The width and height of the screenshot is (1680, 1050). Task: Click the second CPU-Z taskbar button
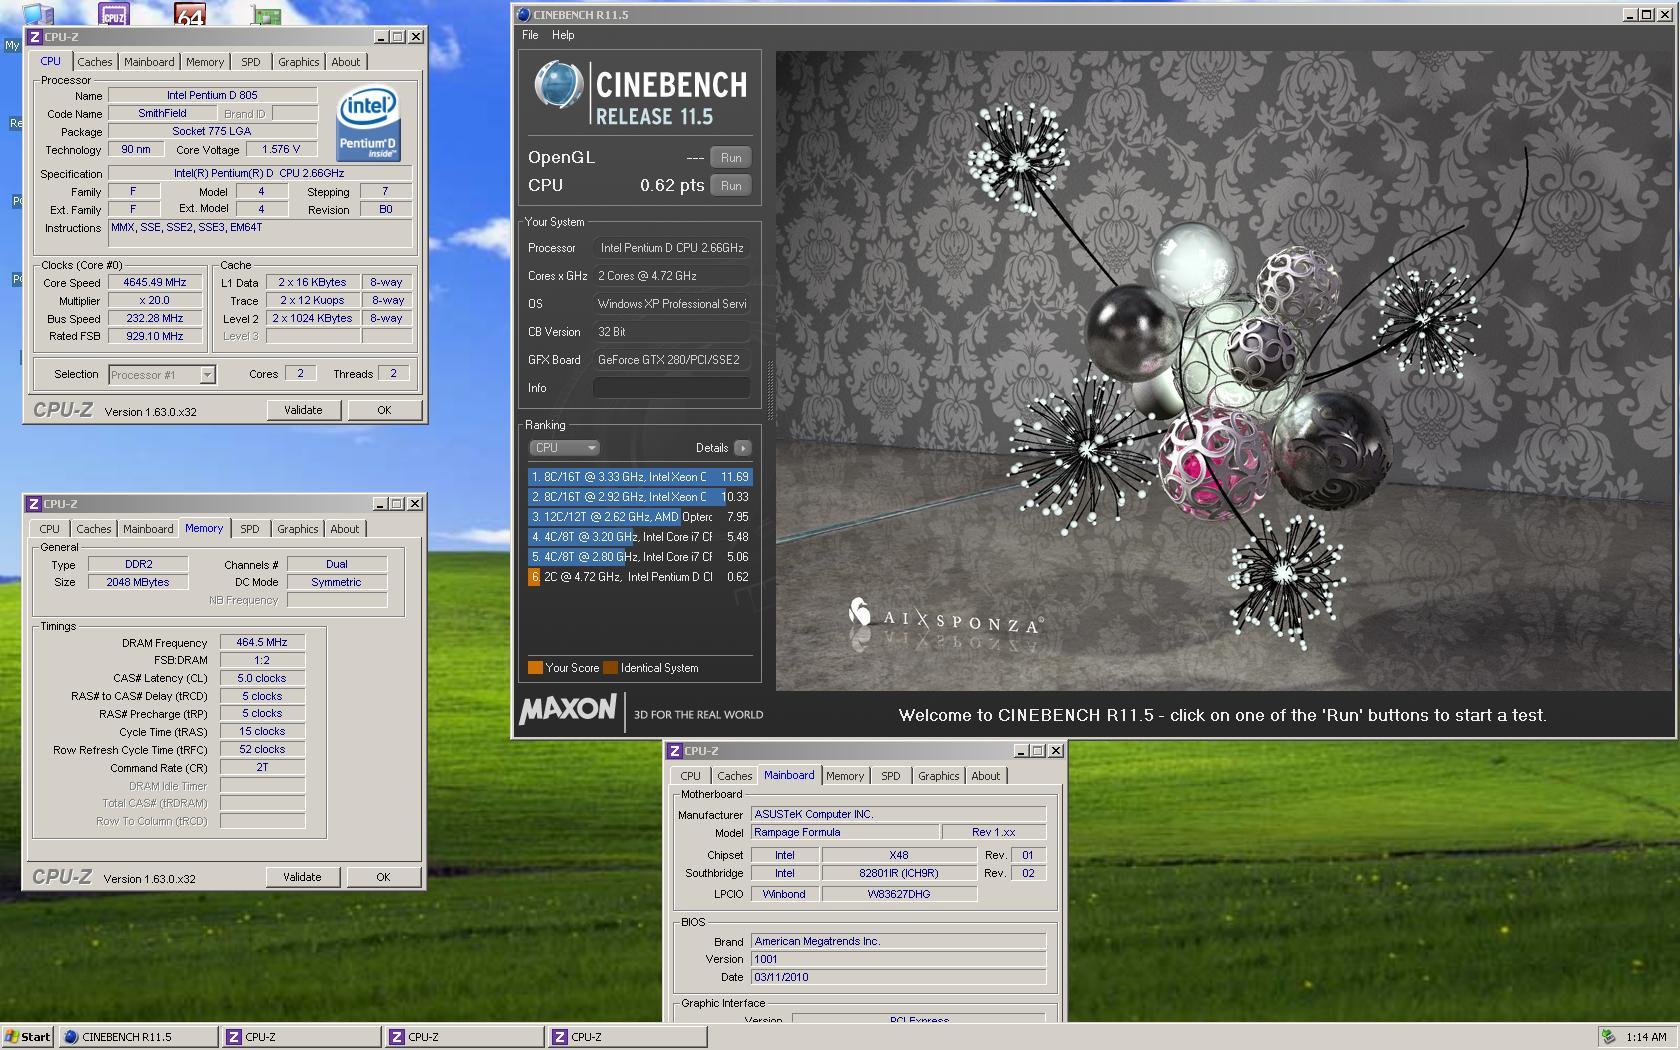coord(465,1037)
